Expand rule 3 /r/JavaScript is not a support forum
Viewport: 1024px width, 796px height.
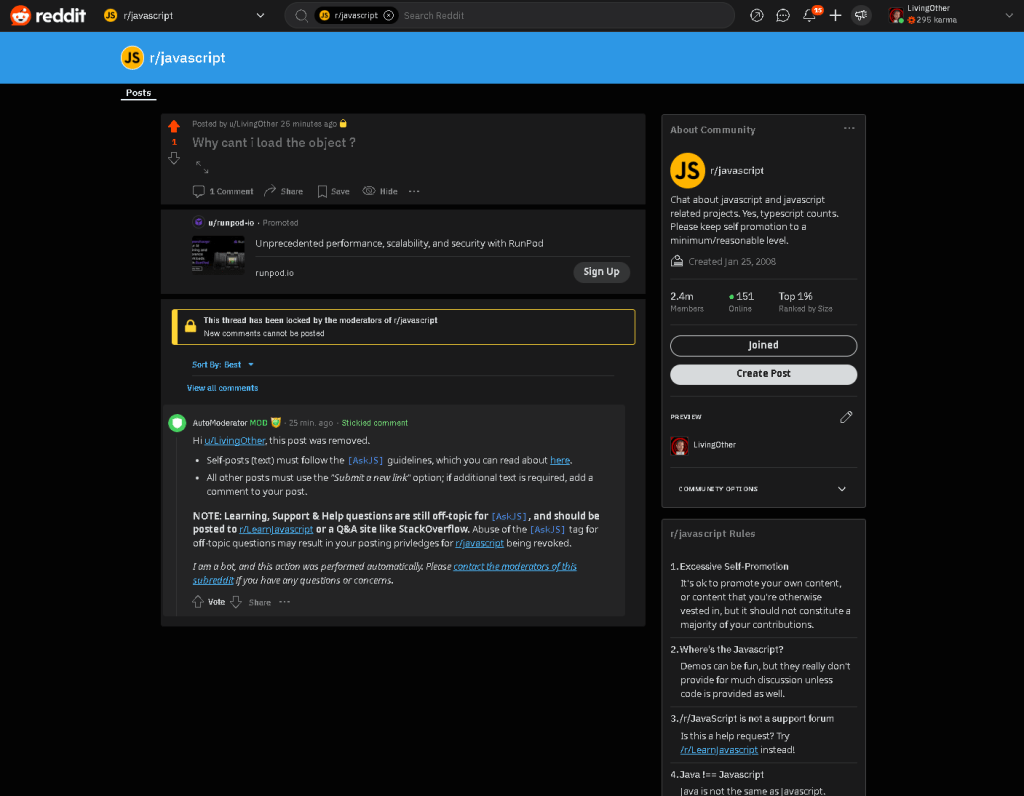click(x=763, y=718)
